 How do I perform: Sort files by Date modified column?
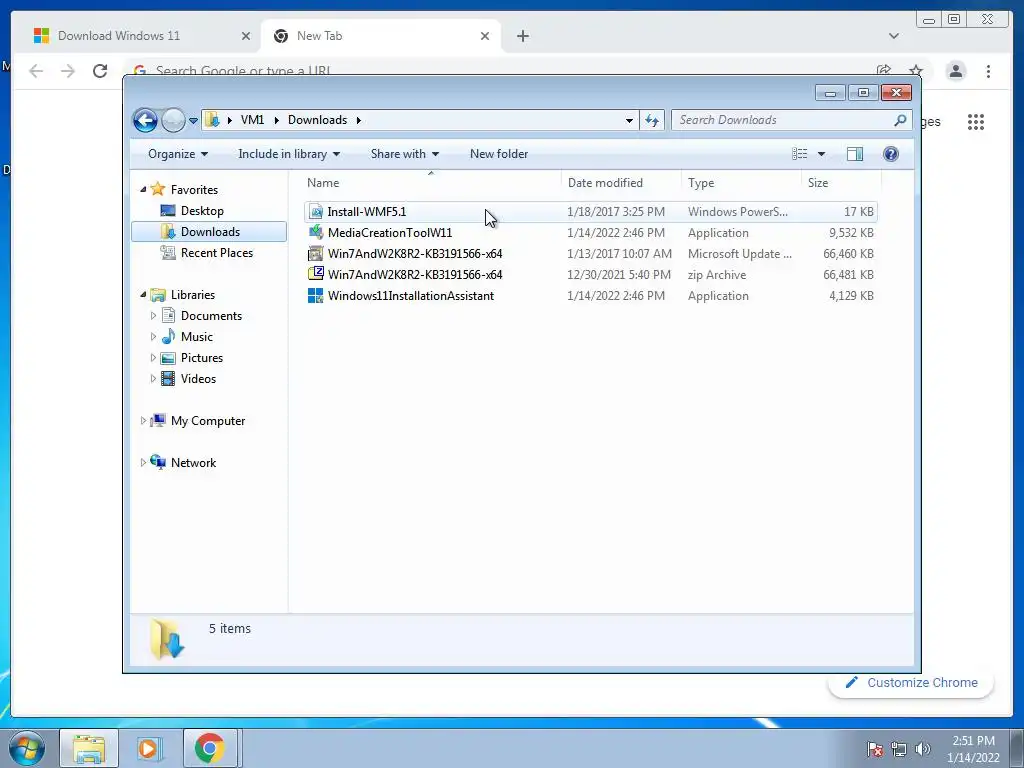coord(621,183)
